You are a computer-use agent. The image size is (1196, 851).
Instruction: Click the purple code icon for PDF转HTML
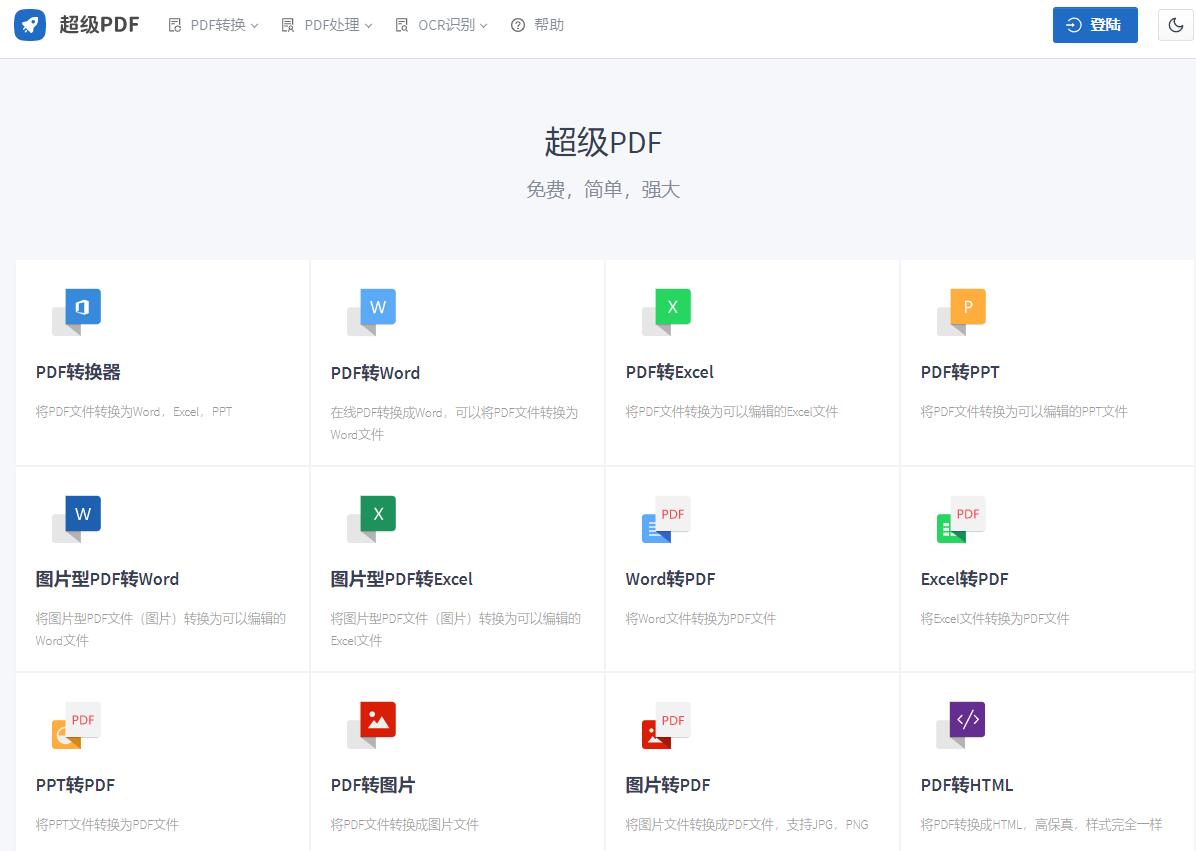click(962, 725)
